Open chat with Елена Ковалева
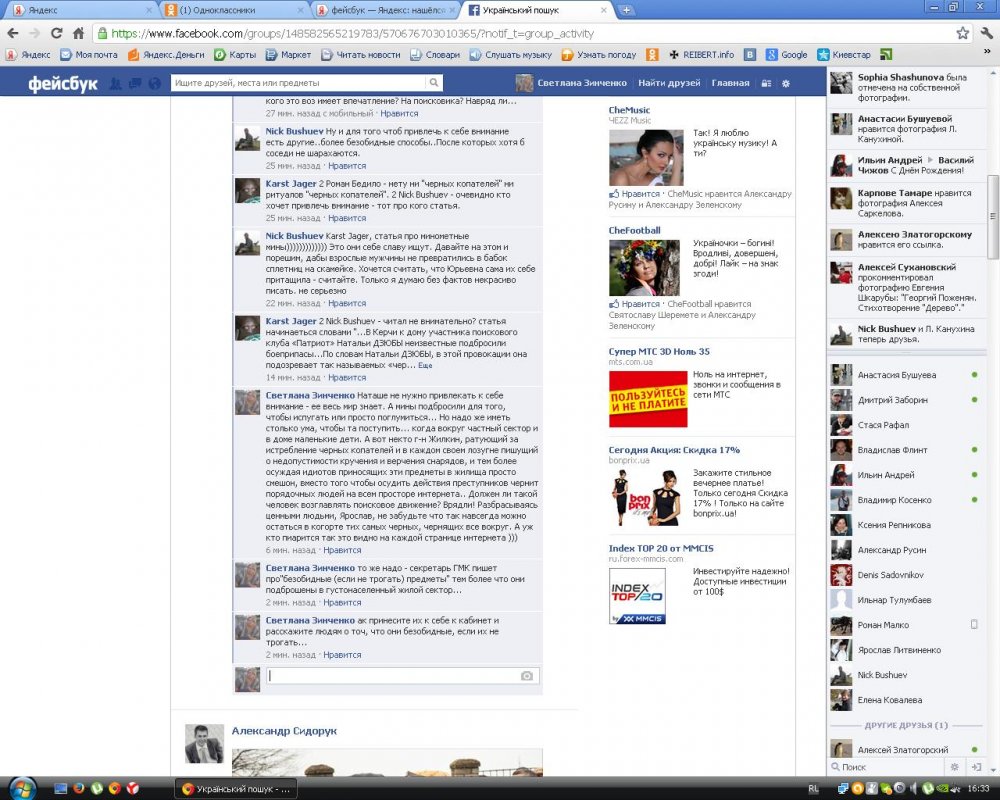Image resolution: width=1000 pixels, height=800 pixels. tap(904, 700)
